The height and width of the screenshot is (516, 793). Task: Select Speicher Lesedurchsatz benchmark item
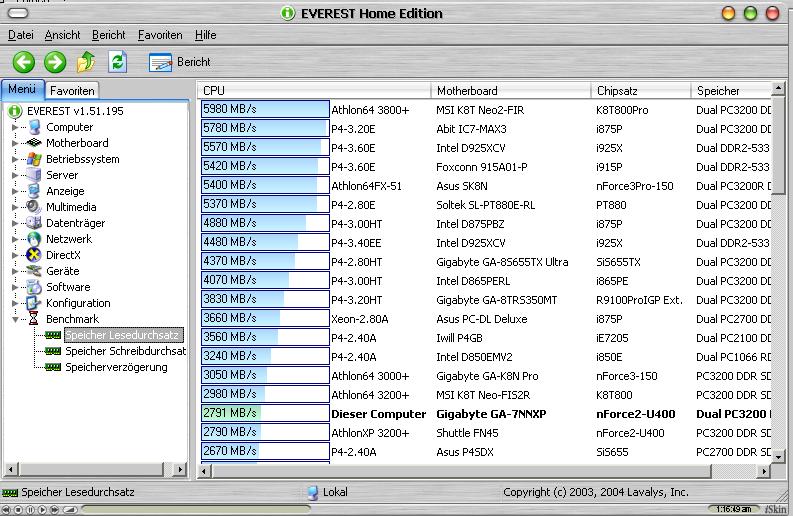coord(123,335)
